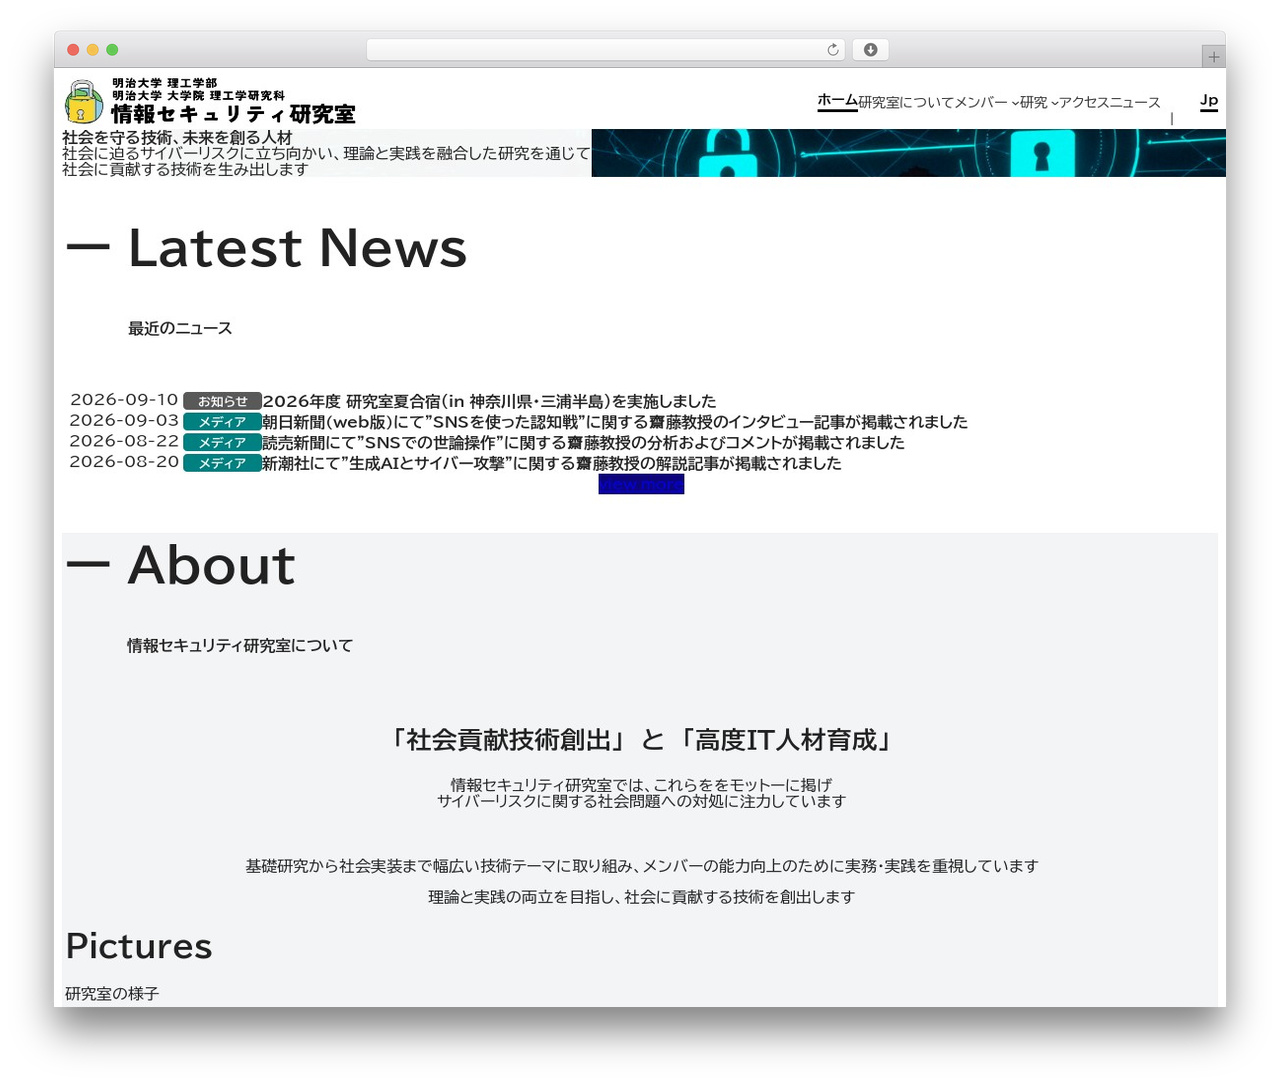1280x1084 pixels.
Task: Click the 情報セキュリティ研究室について subtitle
Action: [240, 646]
